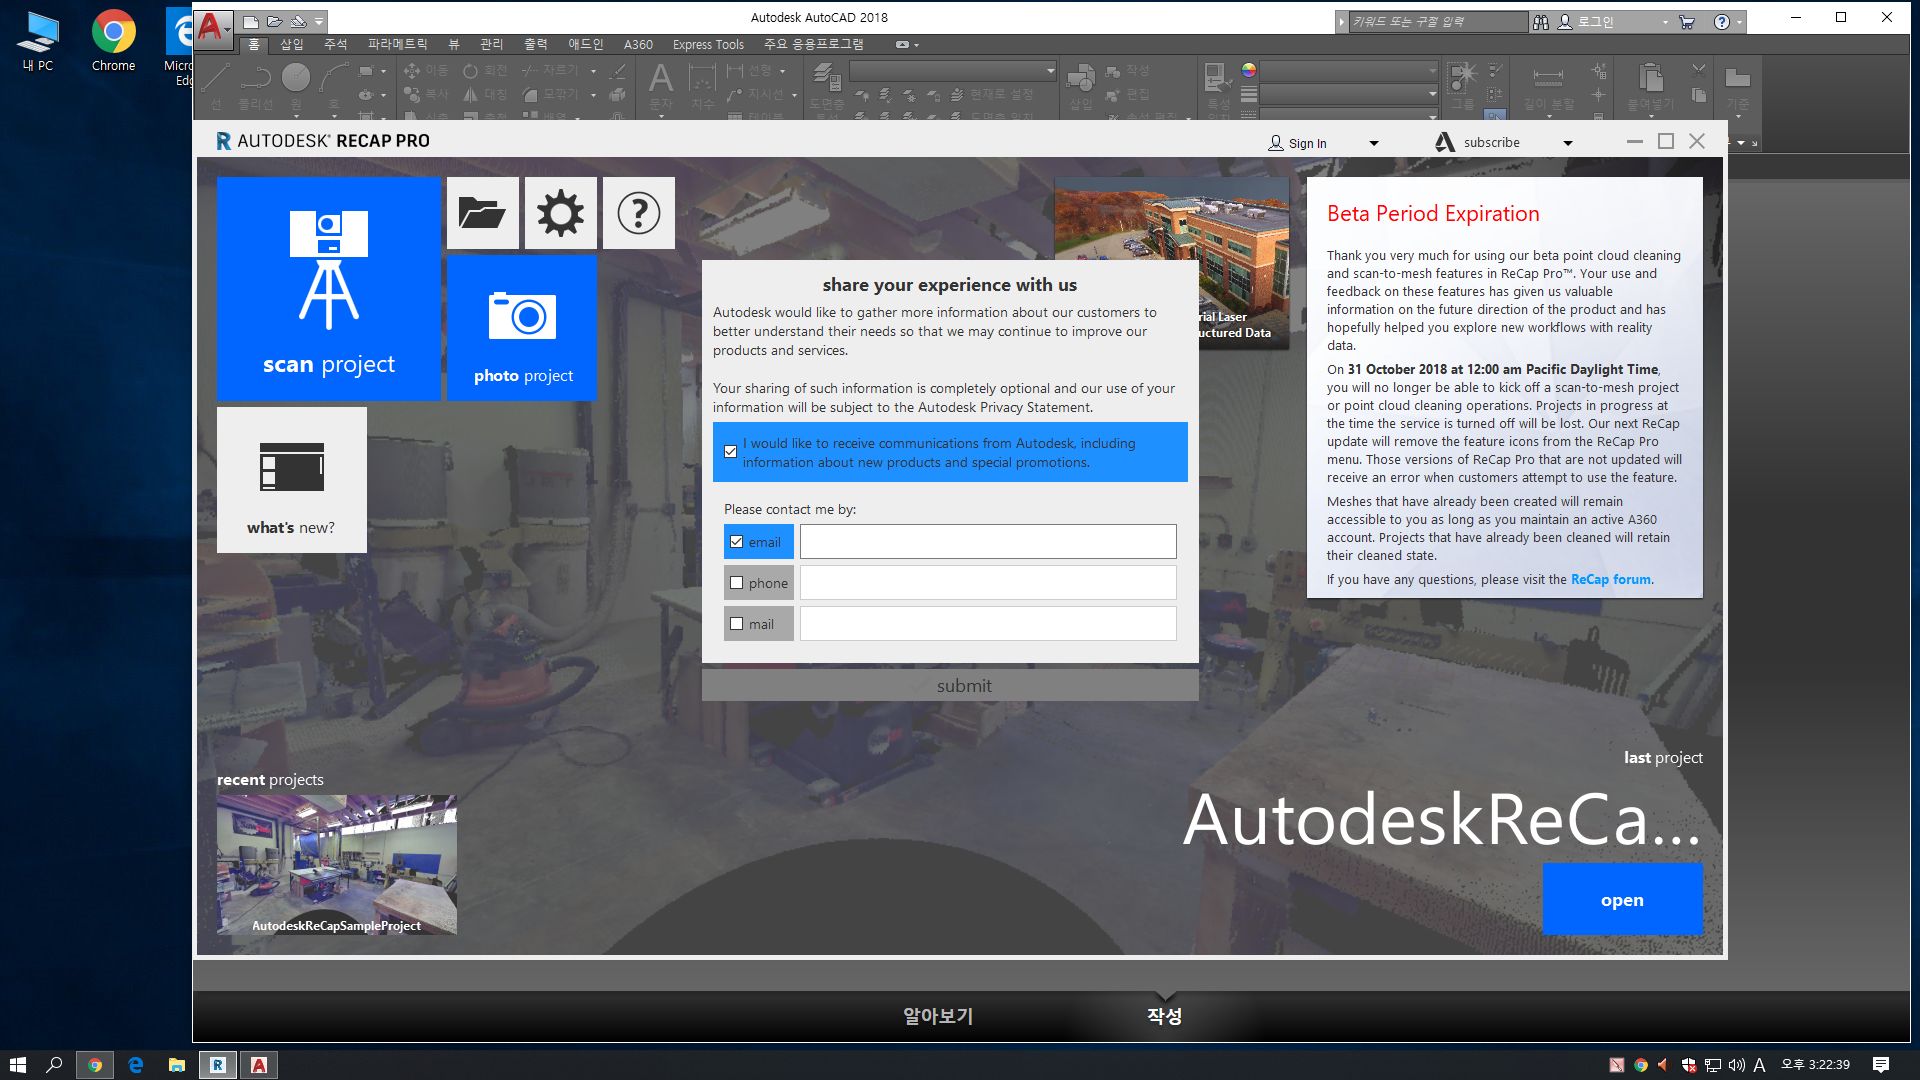1920x1080 pixels.
Task: Click the phone number input field
Action: [988, 583]
